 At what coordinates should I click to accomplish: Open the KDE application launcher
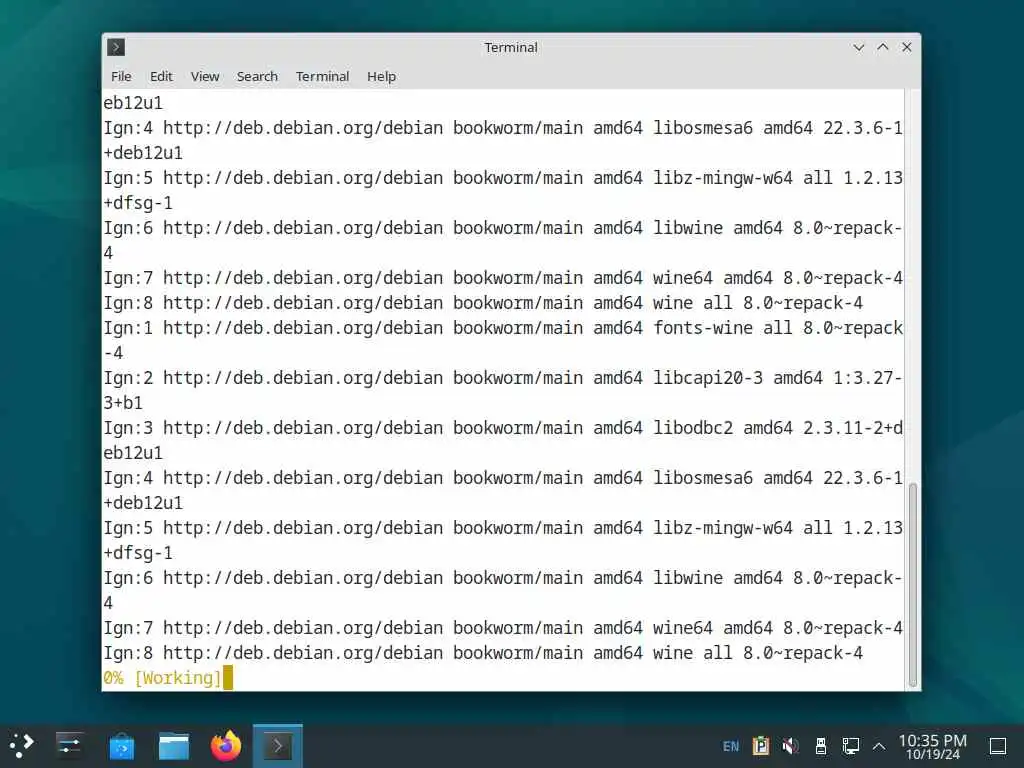coord(22,745)
